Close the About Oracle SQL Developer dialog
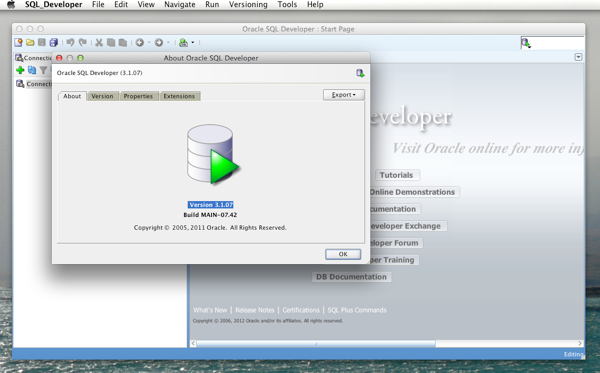600x373 pixels. click(59, 58)
